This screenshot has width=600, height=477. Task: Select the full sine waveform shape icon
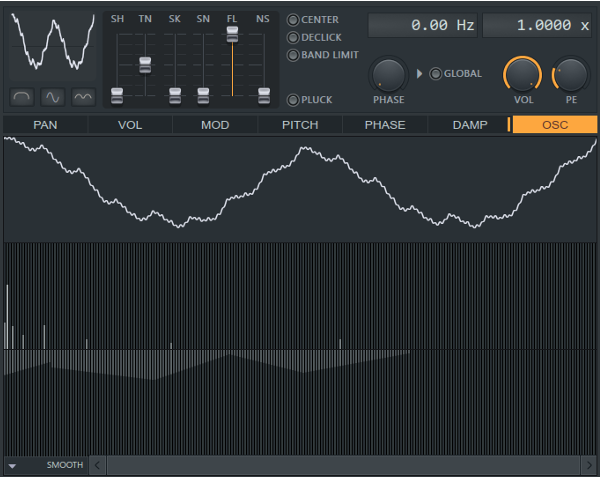(x=52, y=97)
